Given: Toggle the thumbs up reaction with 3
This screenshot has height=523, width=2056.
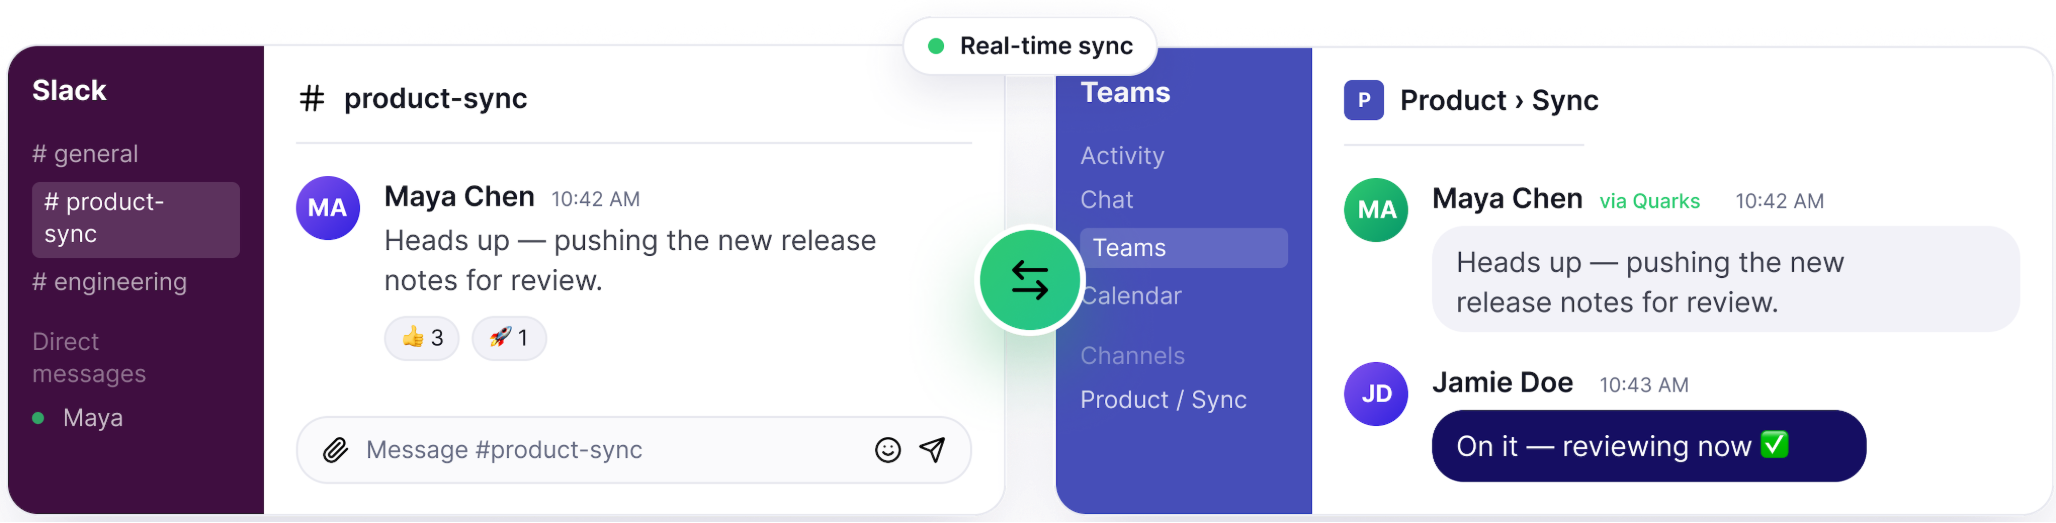Looking at the screenshot, I should coord(422,338).
